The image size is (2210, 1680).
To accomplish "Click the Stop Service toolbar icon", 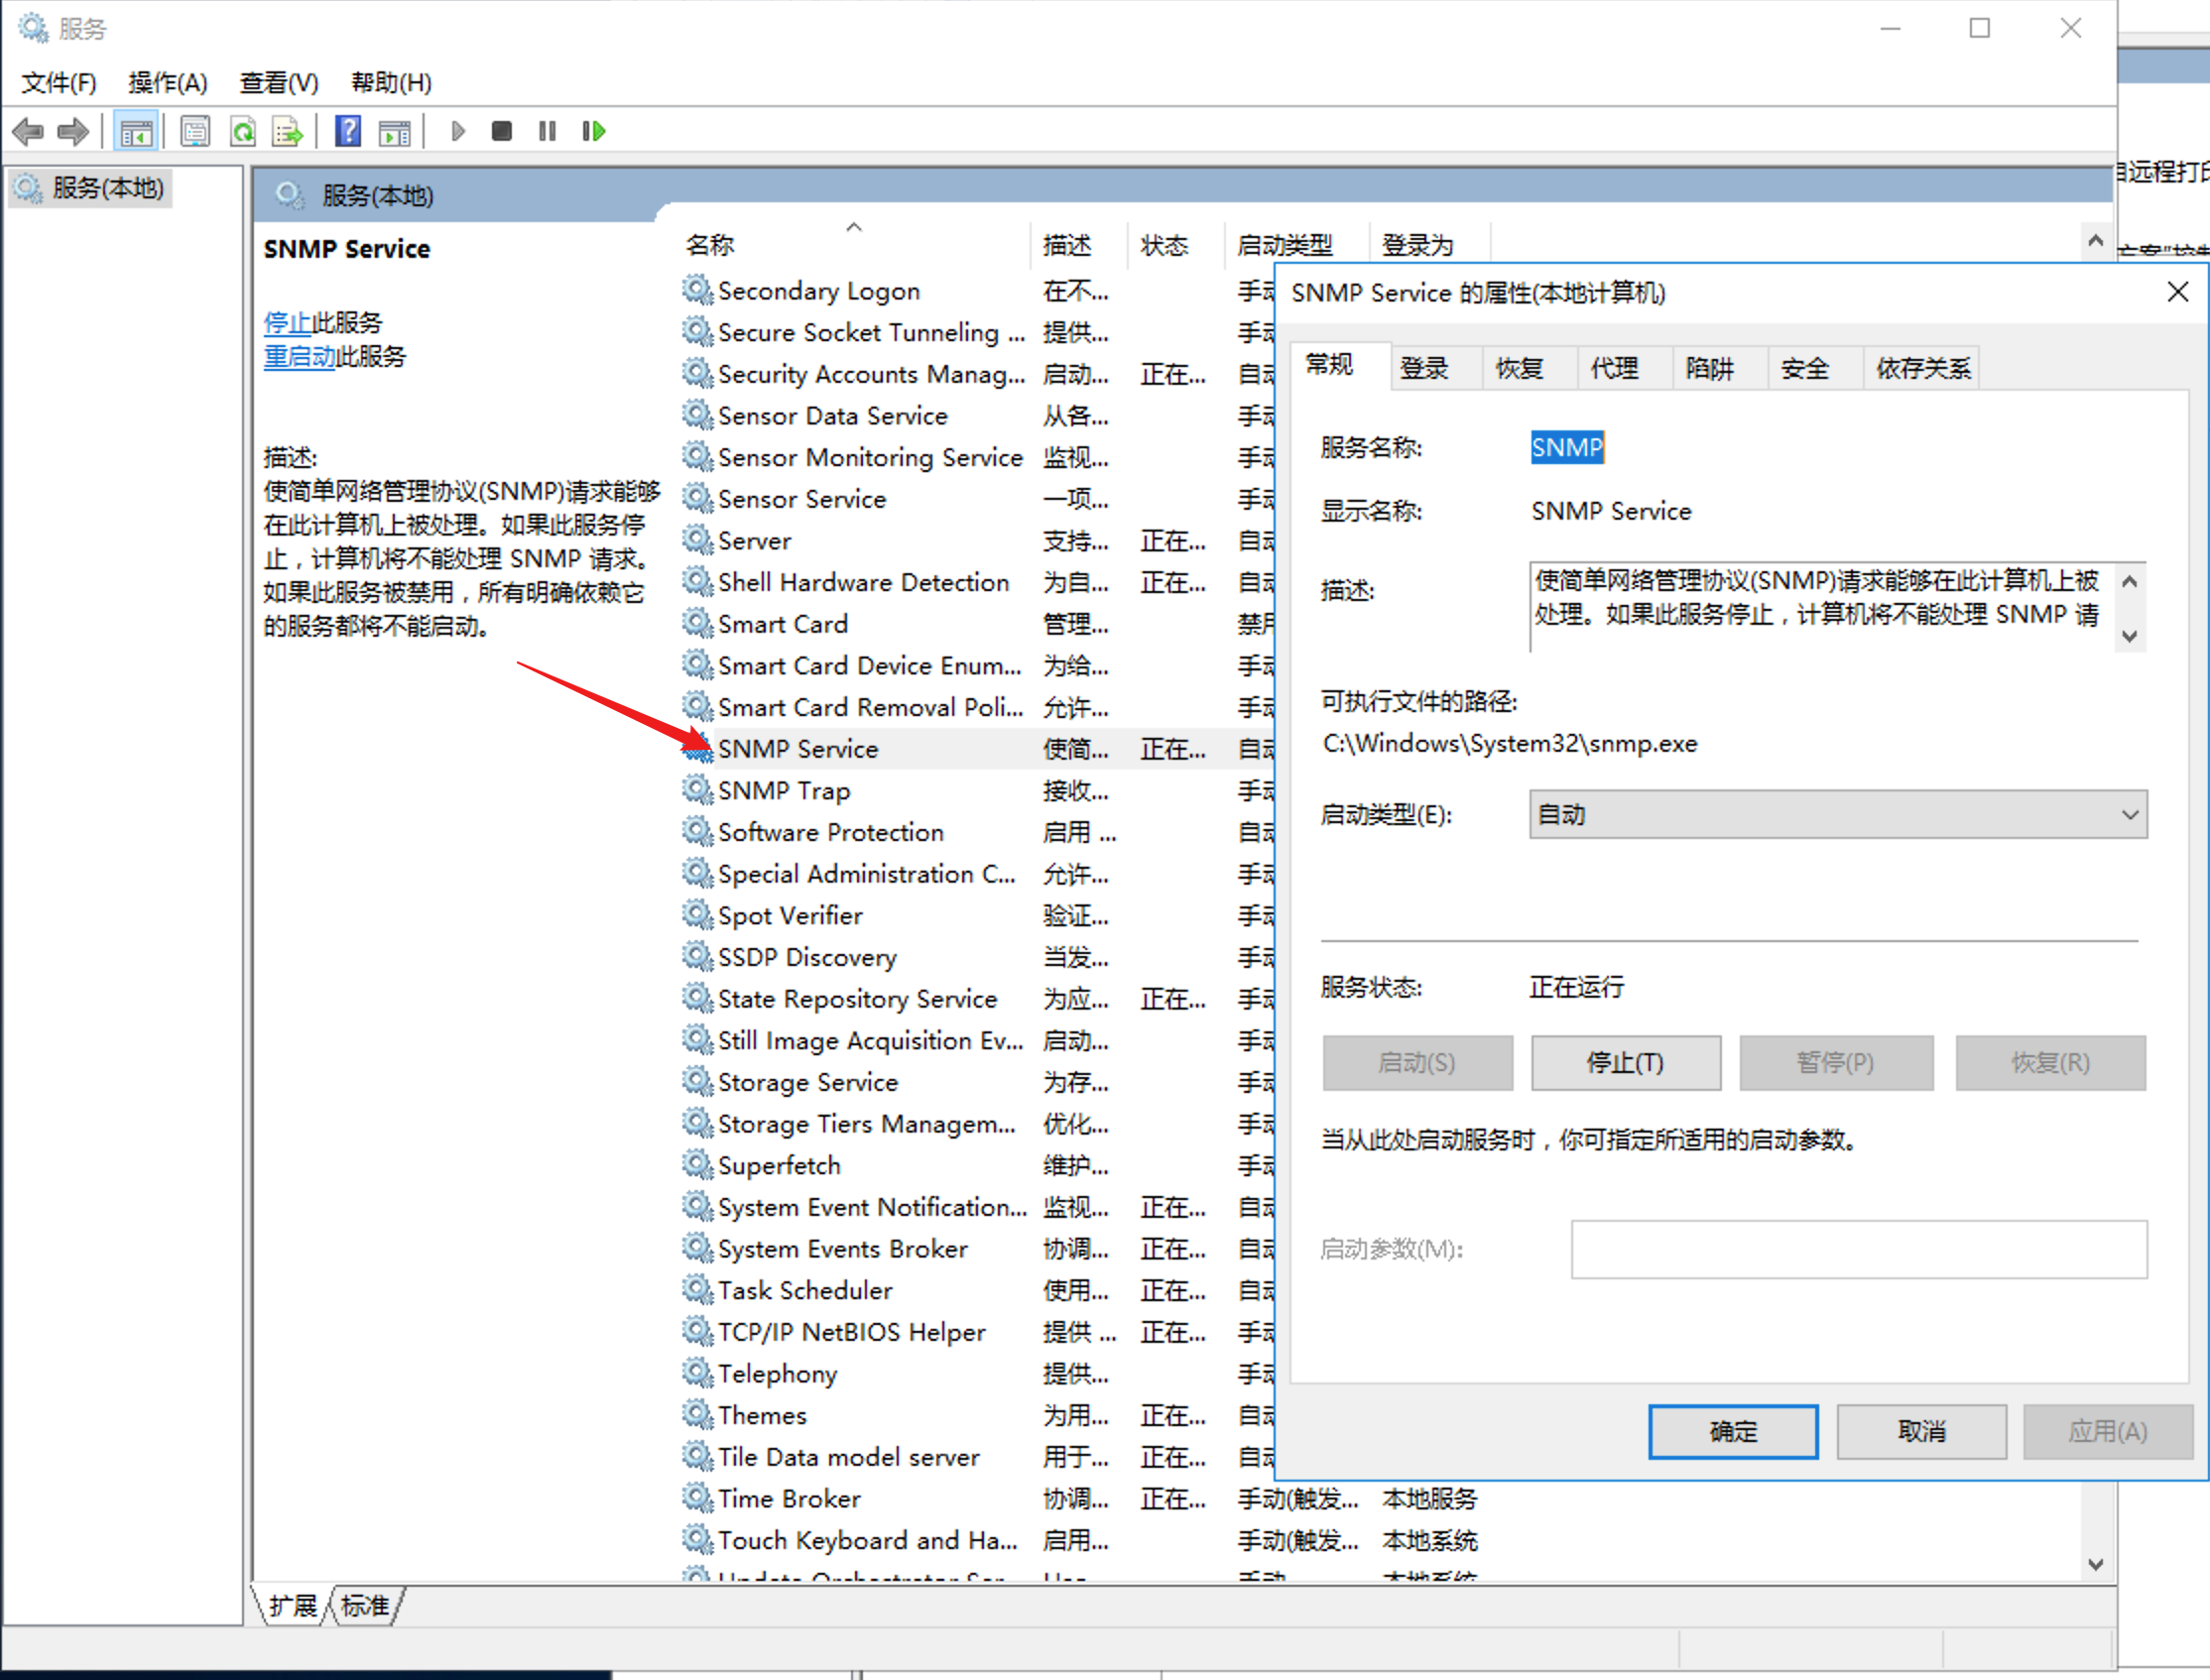I will pos(501,131).
